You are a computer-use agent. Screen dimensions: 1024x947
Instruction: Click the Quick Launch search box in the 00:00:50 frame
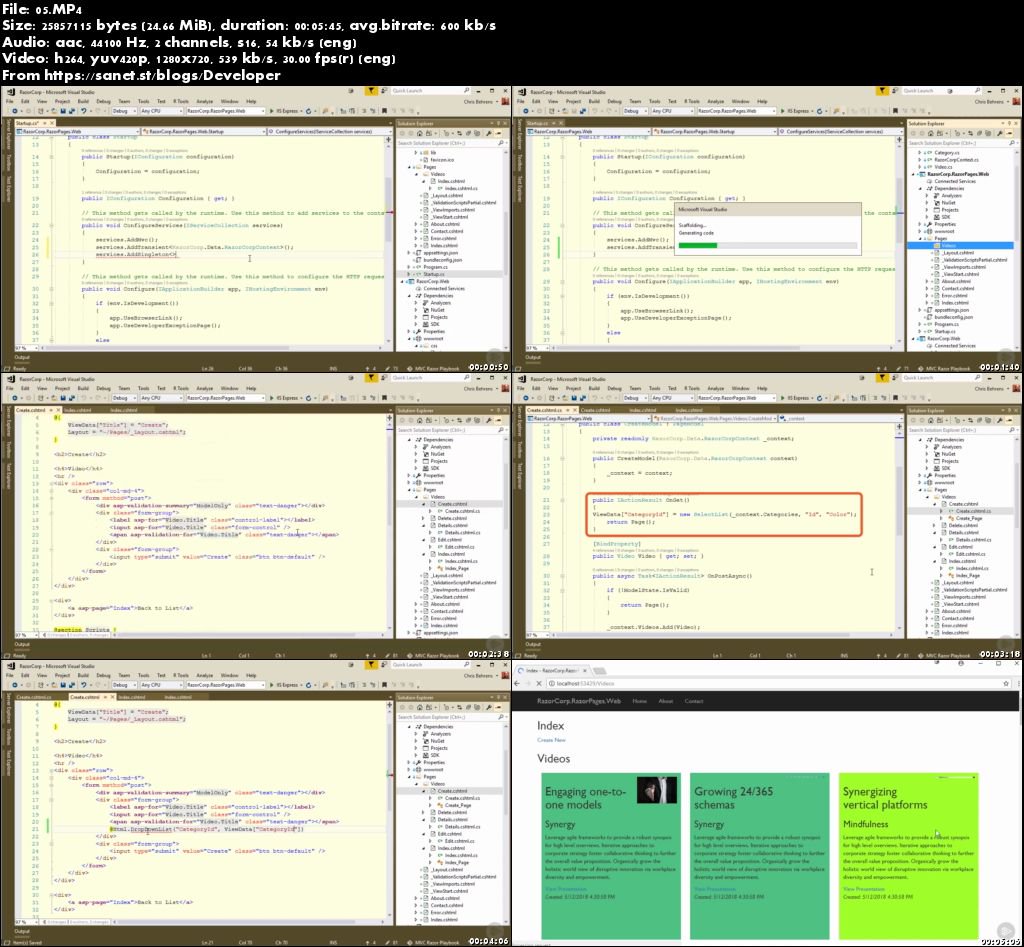tap(430, 91)
